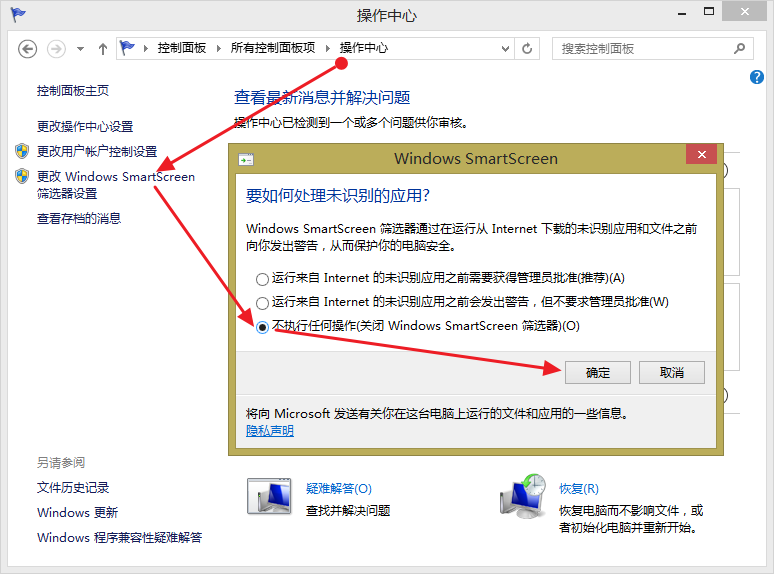Viewport: 774px width, 574px height.
Task: Open help with the blue question mark icon
Action: coord(757,77)
